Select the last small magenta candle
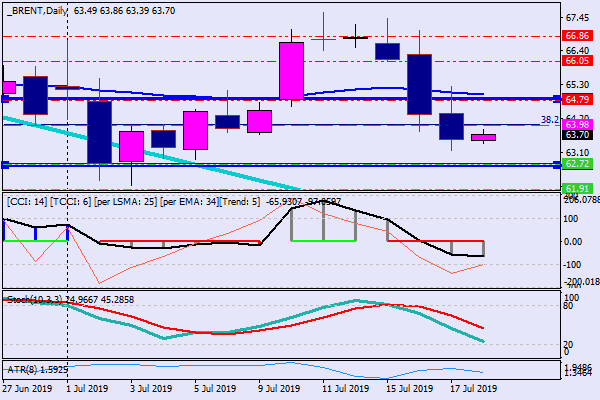 tap(483, 136)
